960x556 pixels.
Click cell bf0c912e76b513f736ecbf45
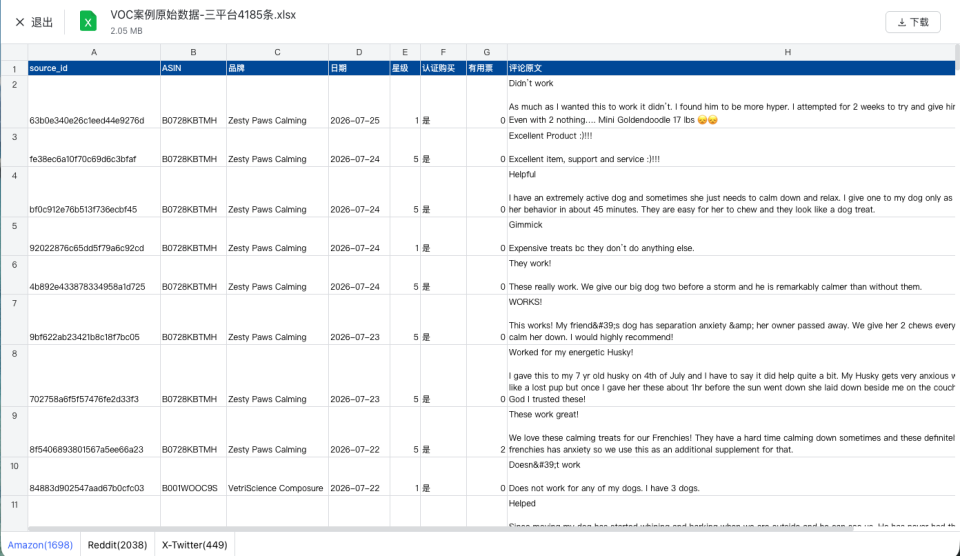coord(94,192)
